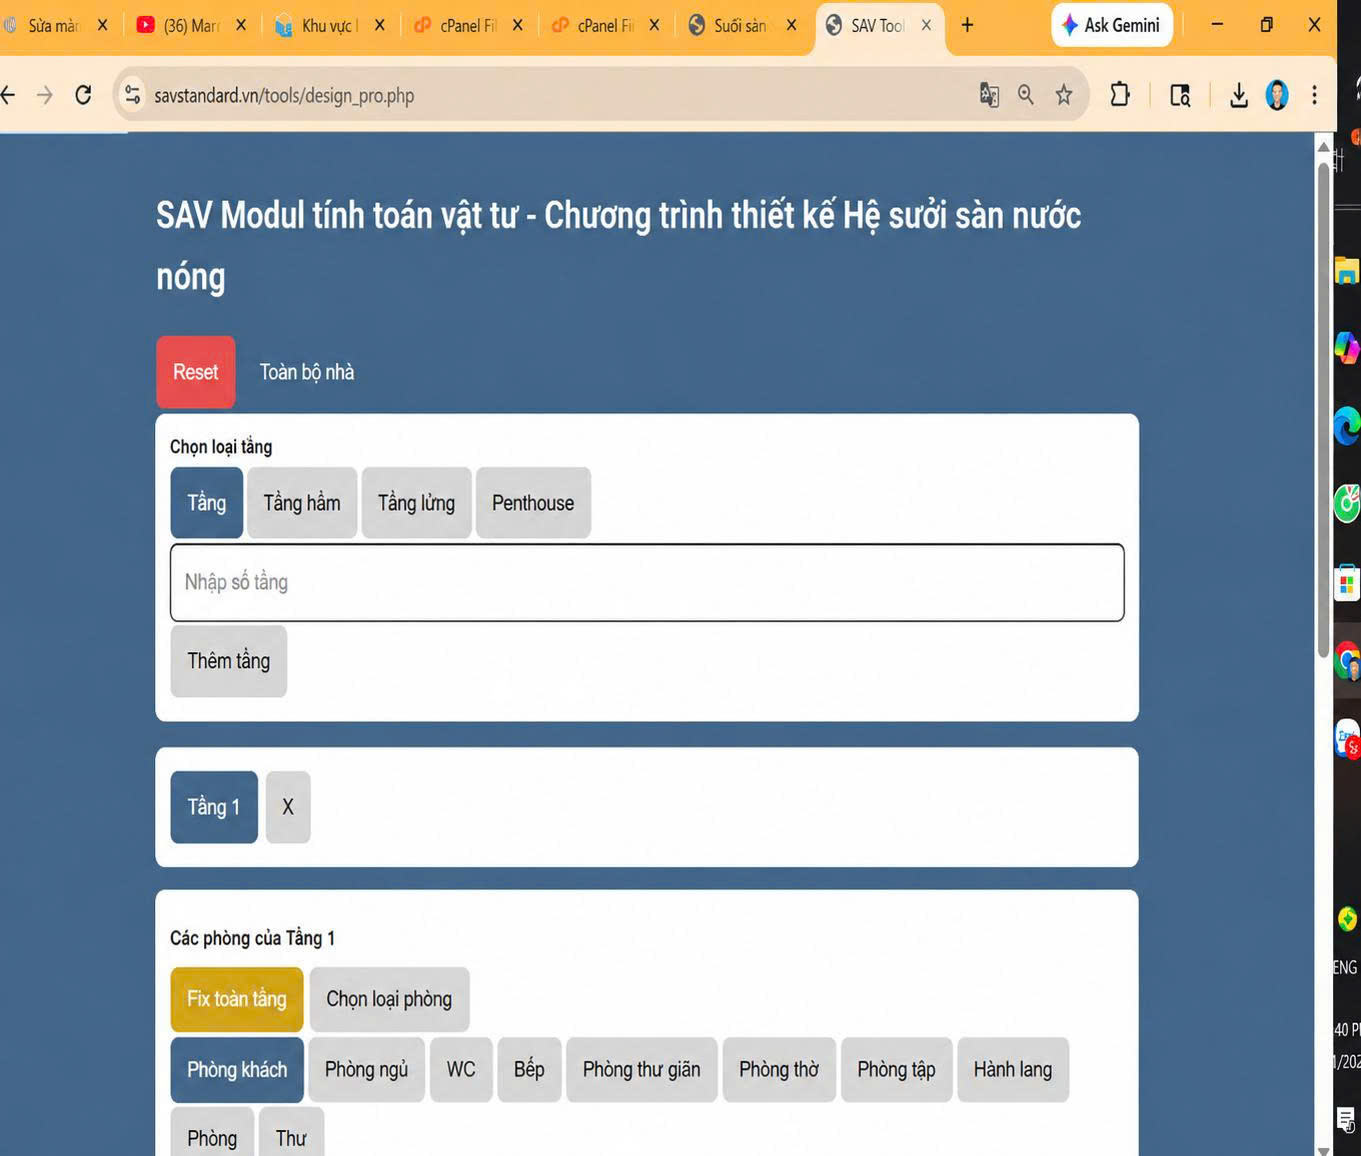Switch to the Khu vực tab
This screenshot has width=1361, height=1156.
pyautogui.click(x=328, y=26)
